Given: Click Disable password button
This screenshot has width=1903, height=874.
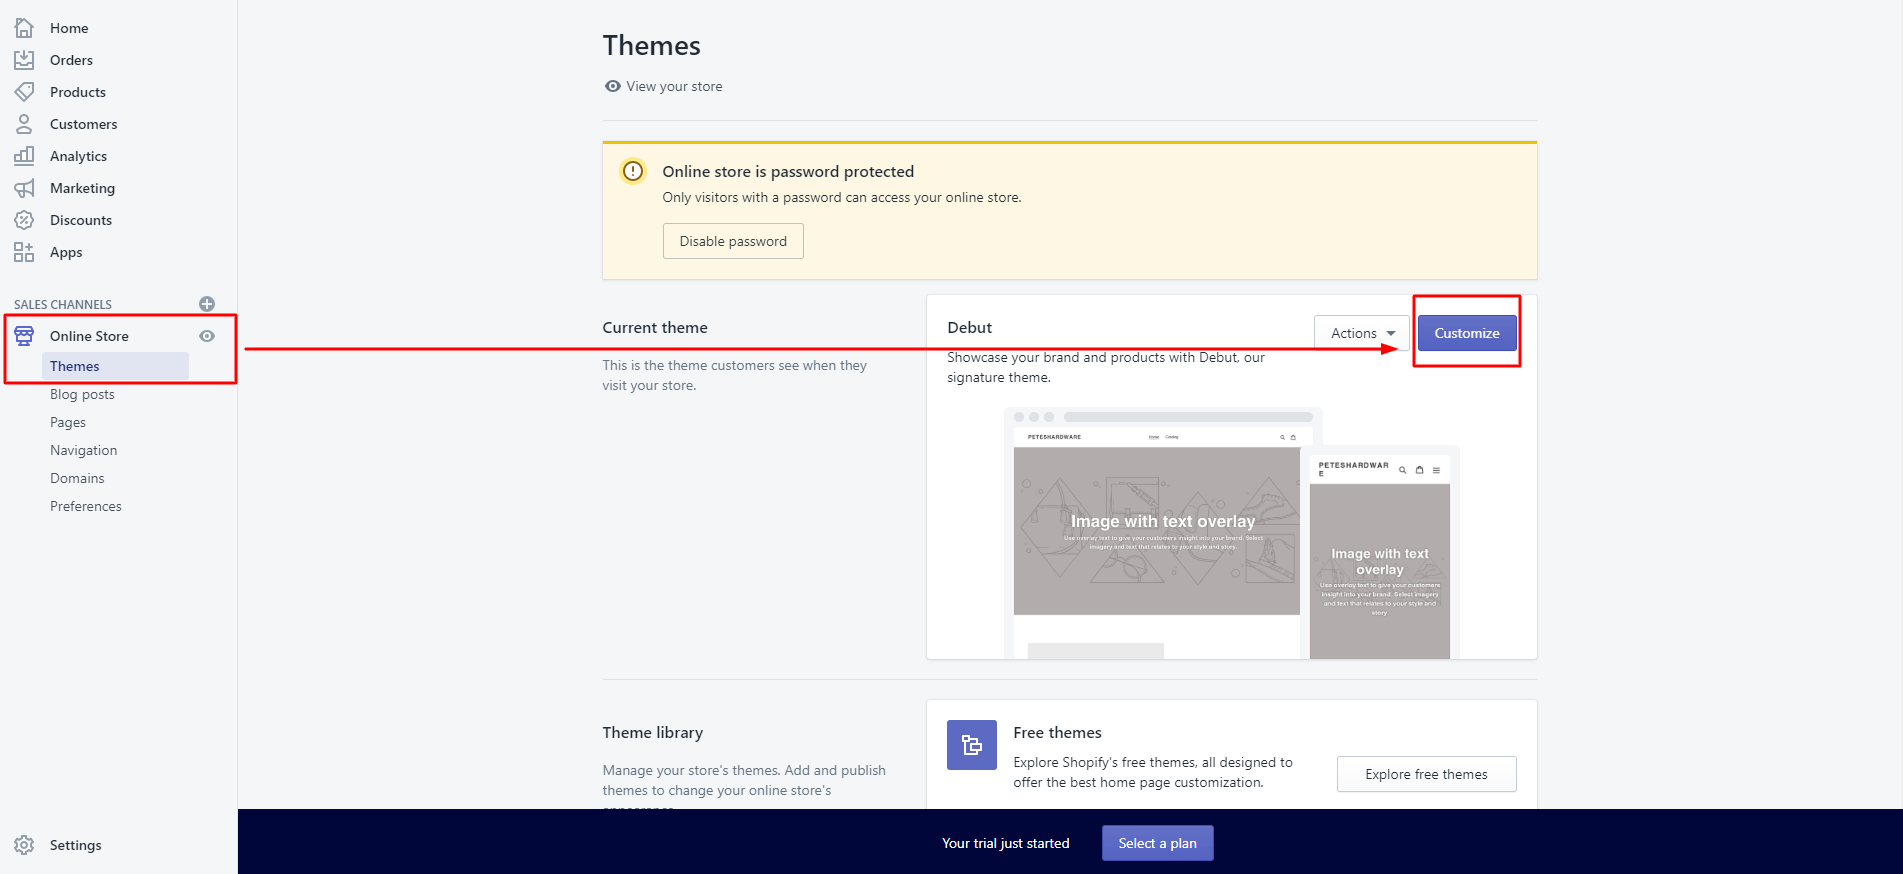Looking at the screenshot, I should point(733,241).
